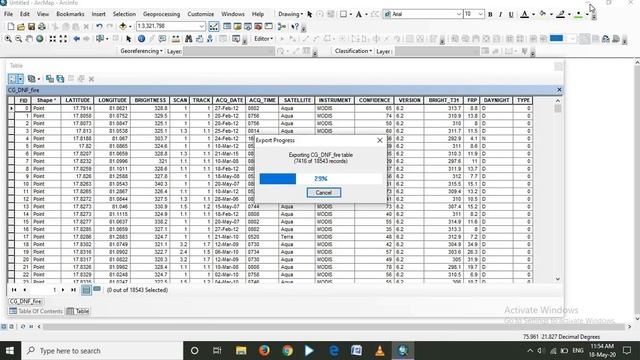Select the Zoom Out magnifier tool
The height and width of the screenshot is (360, 640).
tap(18, 39)
